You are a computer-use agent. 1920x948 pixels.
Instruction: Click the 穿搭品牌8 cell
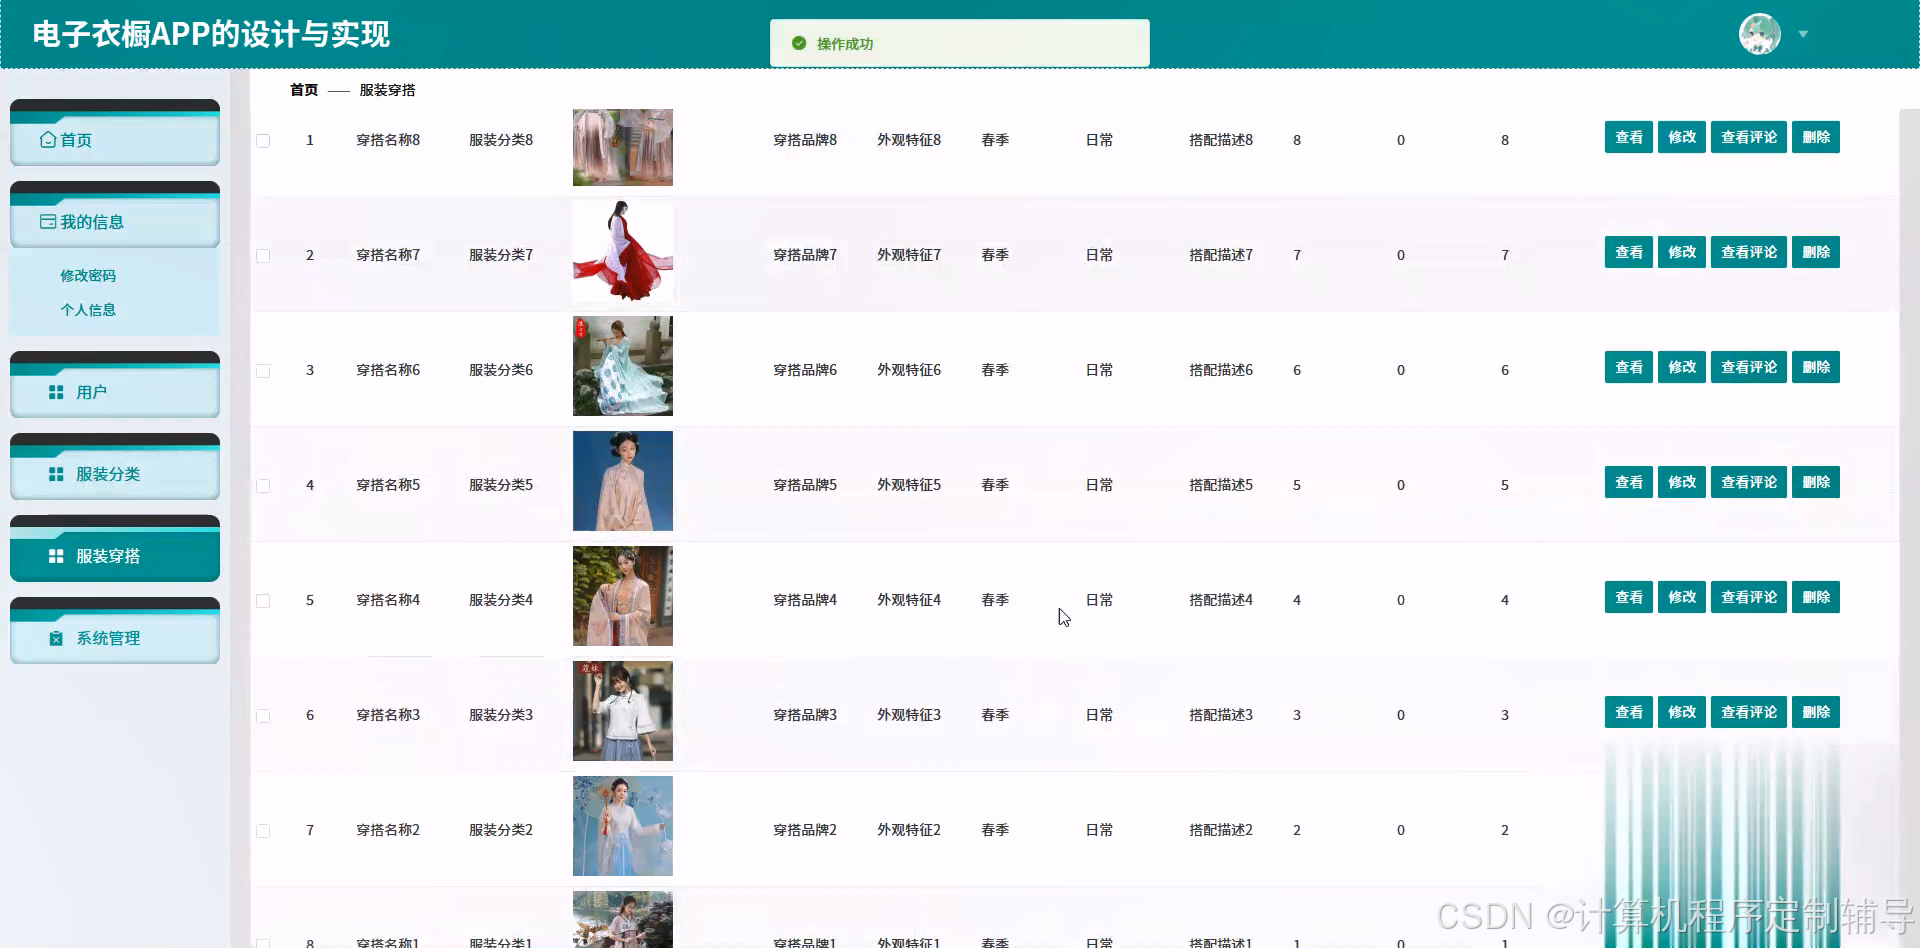[805, 140]
